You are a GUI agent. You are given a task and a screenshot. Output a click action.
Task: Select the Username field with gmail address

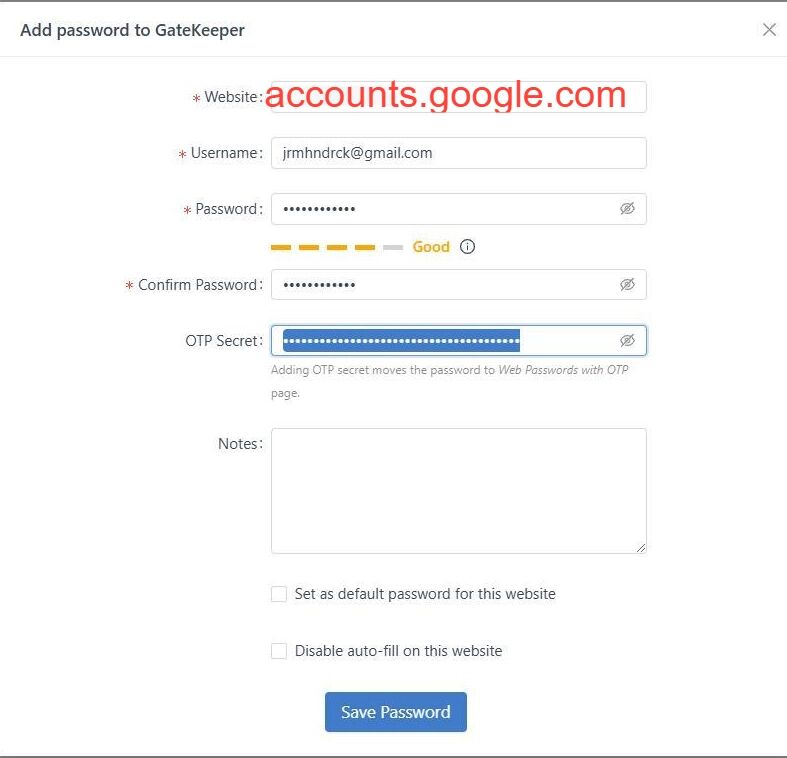458,153
